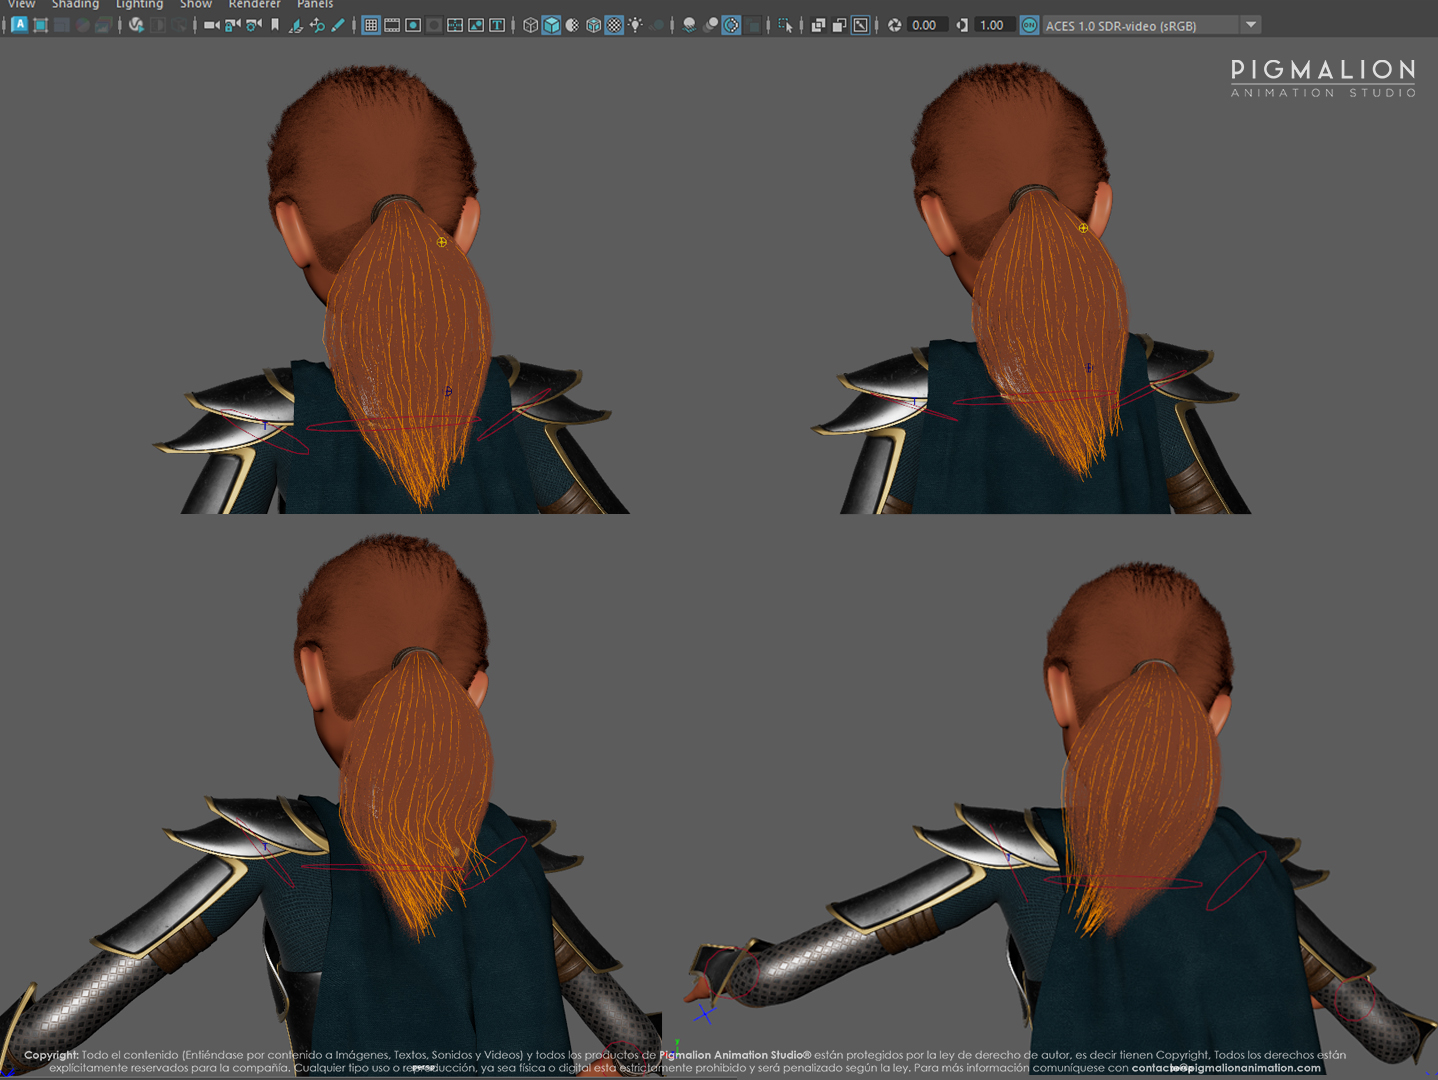Click the exposure value field
Screen dimensions: 1438x1080
coord(925,25)
